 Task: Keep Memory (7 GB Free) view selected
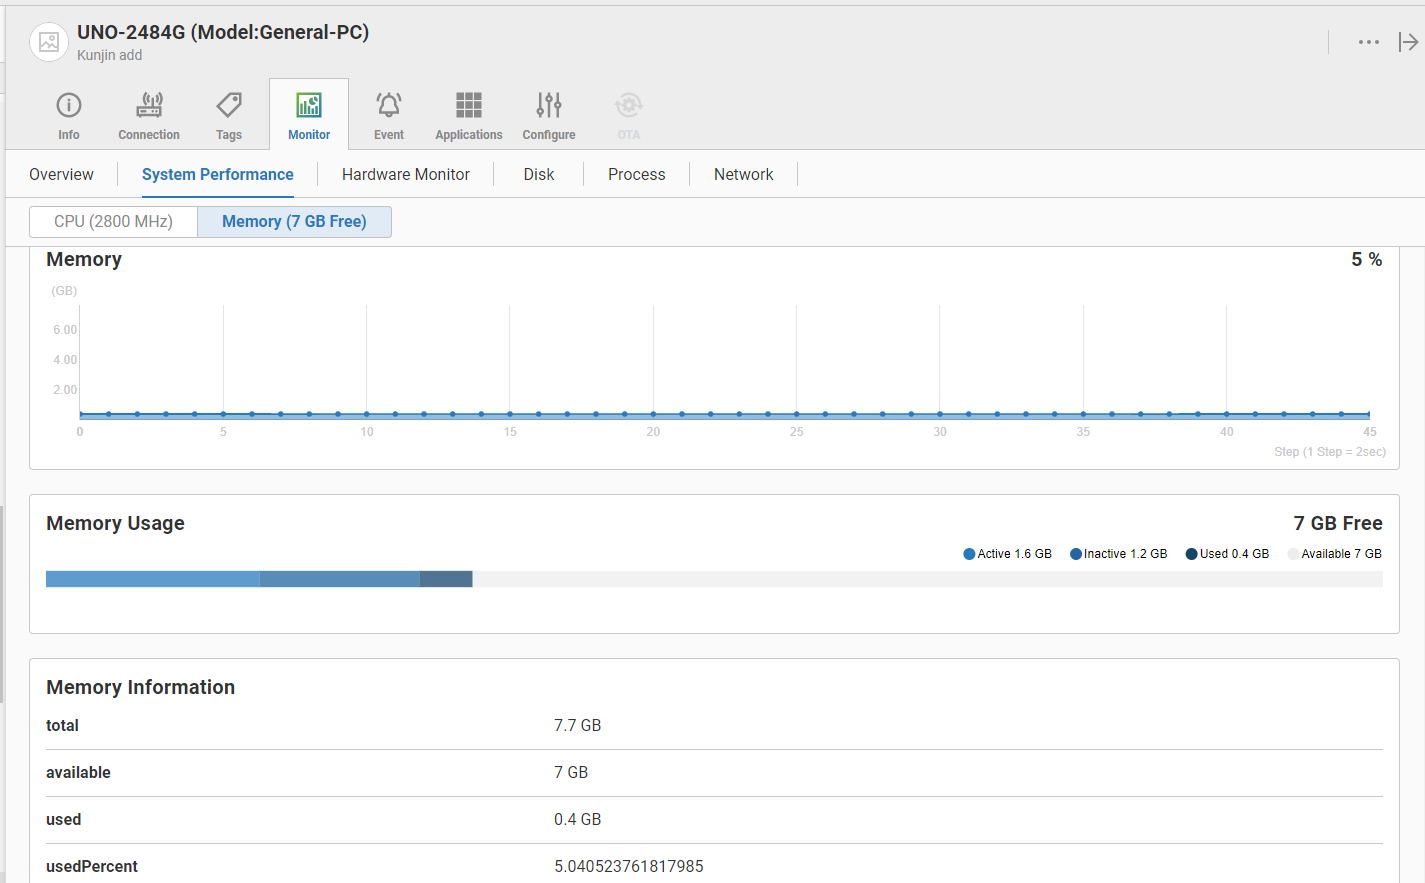[x=294, y=221]
